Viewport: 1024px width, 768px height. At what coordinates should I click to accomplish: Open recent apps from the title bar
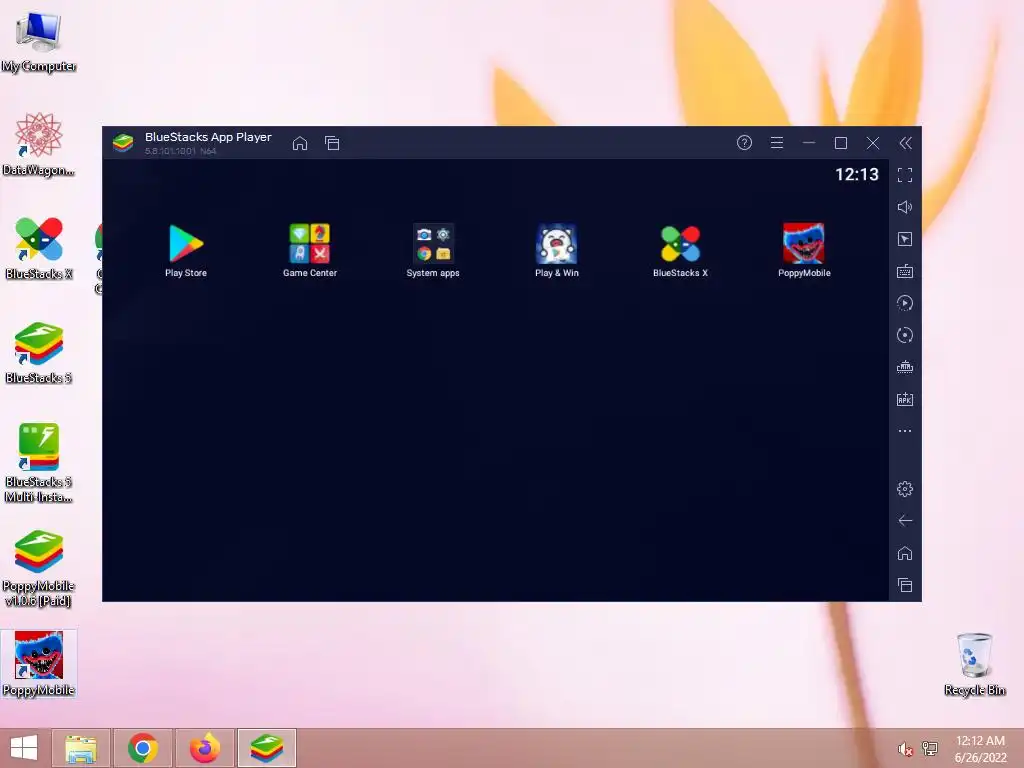332,143
